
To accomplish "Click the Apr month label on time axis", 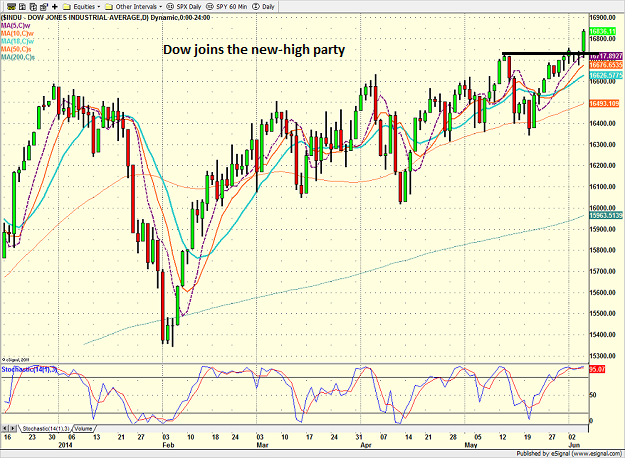I will 366,445.
